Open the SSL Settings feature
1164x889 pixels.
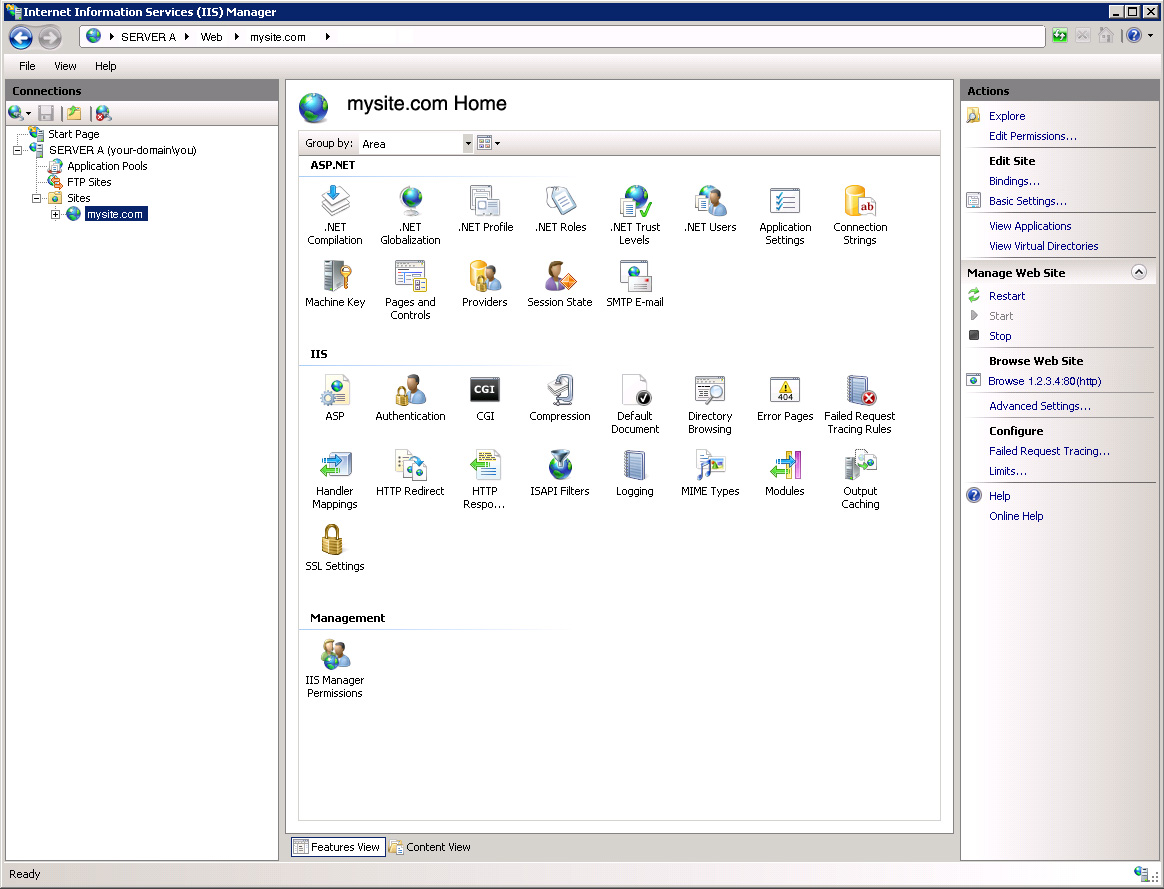tap(335, 548)
